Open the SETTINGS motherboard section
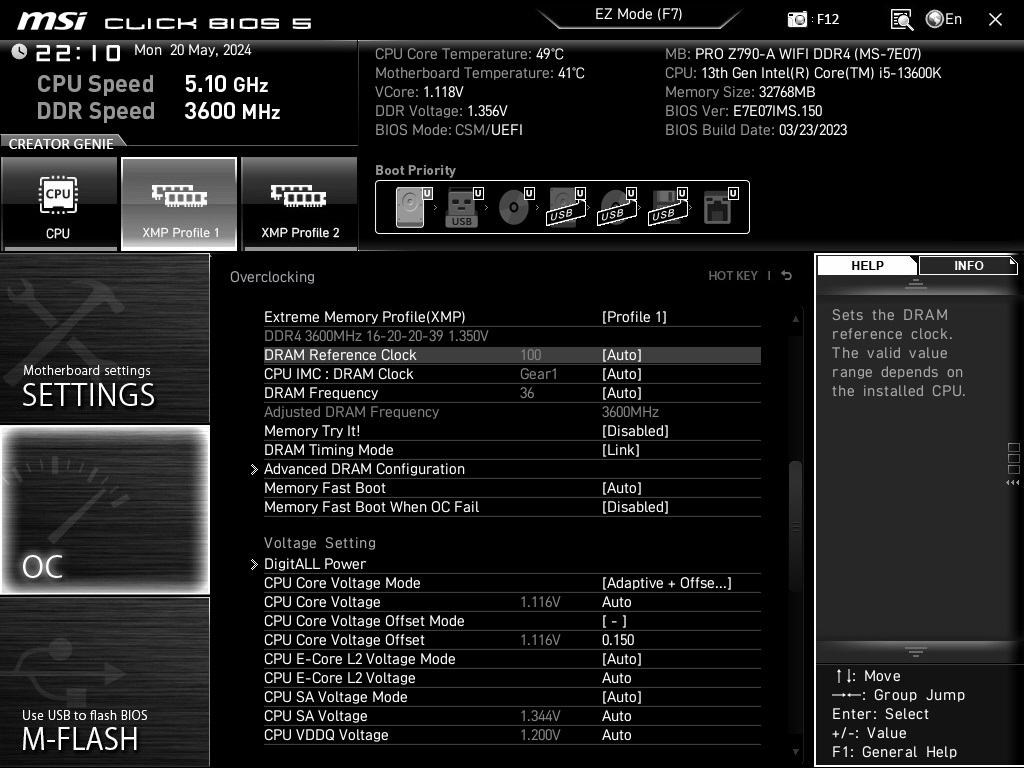This screenshot has height=768, width=1024. pyautogui.click(x=104, y=338)
